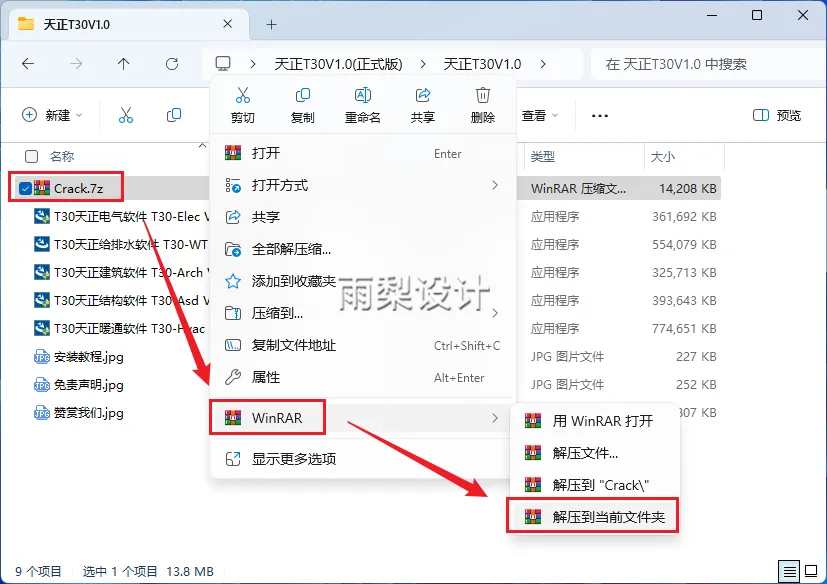This screenshot has width=827, height=584.
Task: Click Delete trash icon in context menu
Action: point(483,105)
